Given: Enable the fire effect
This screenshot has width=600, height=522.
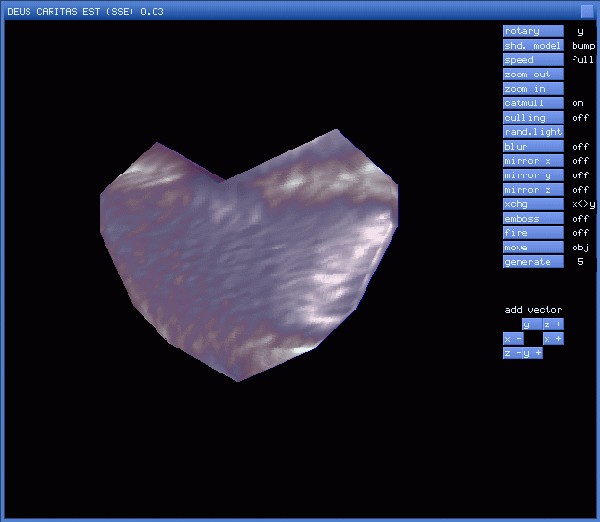Looking at the screenshot, I should [533, 233].
